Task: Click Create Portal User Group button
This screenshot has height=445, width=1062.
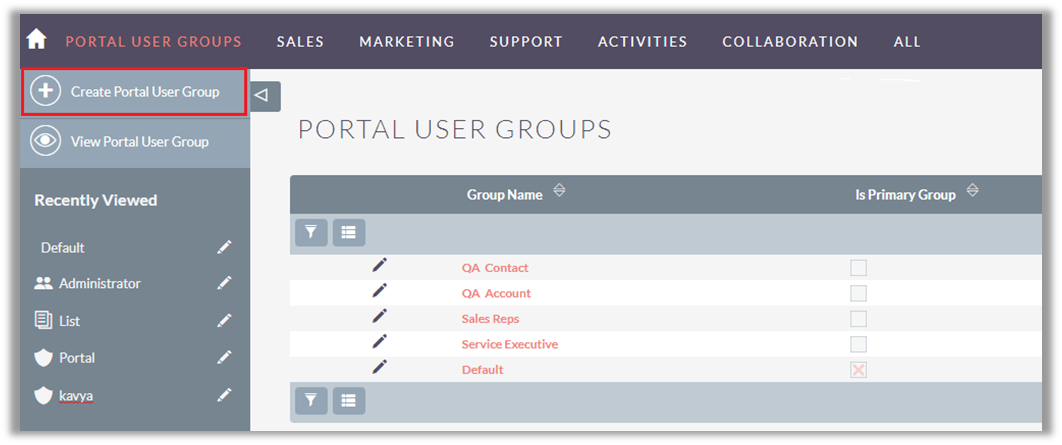Action: click(135, 92)
